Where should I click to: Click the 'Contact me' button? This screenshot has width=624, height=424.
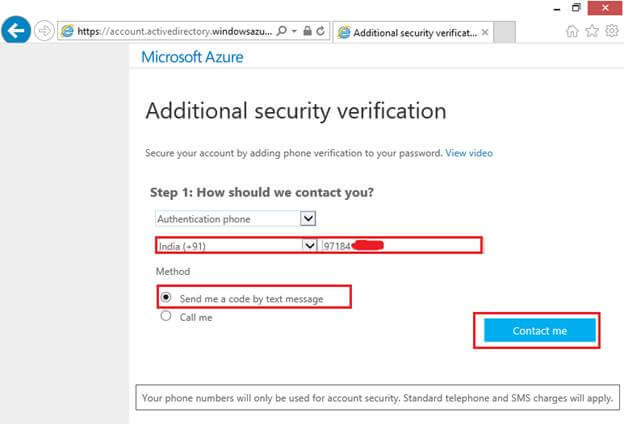(539, 331)
